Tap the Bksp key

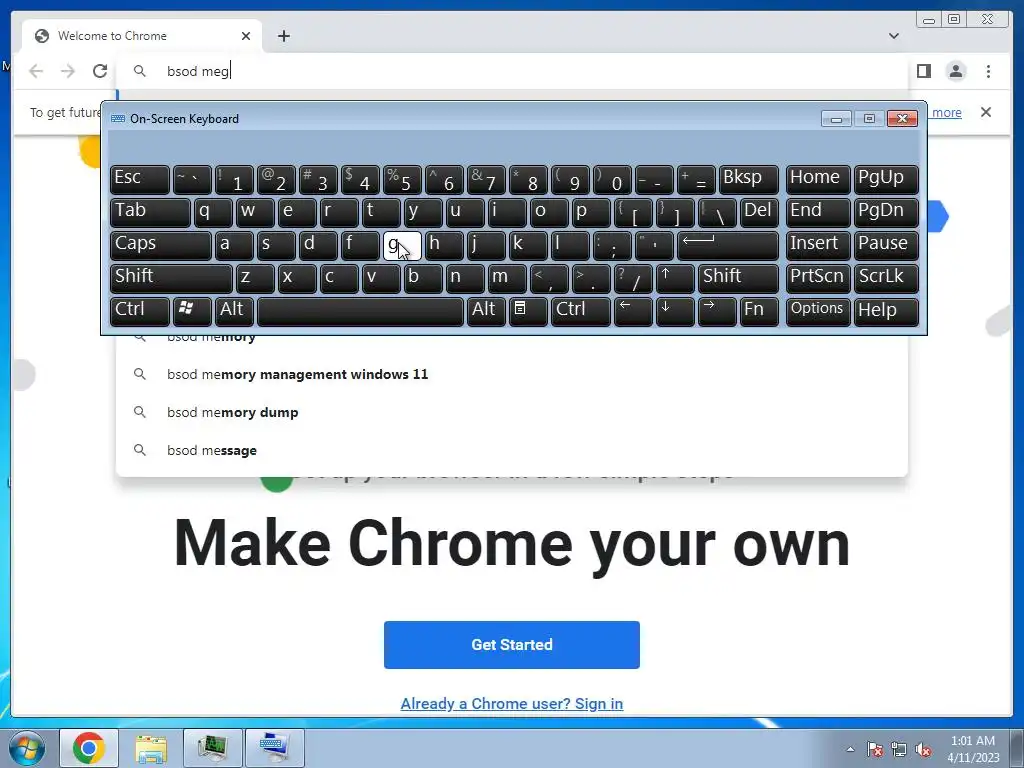coord(748,180)
